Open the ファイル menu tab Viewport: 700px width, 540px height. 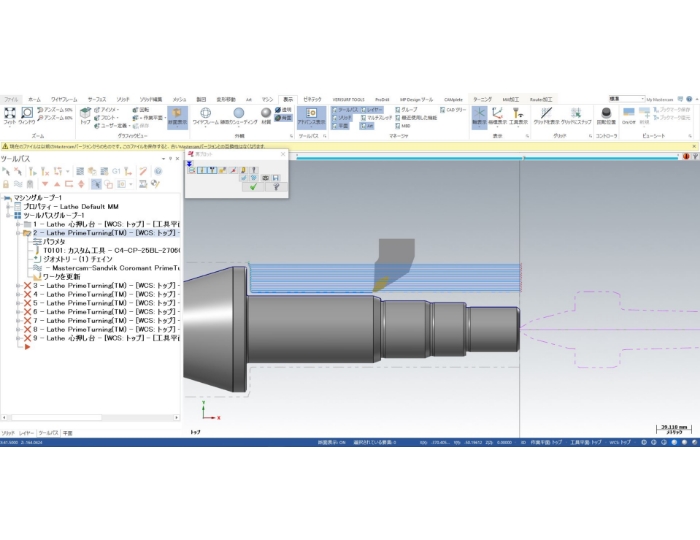(x=11, y=99)
